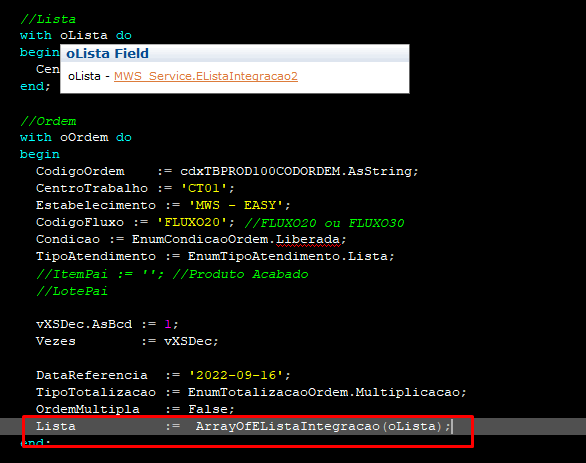Click the 'TipoTotalizacao' identifier
This screenshot has width=586, height=463.
click(x=96, y=392)
